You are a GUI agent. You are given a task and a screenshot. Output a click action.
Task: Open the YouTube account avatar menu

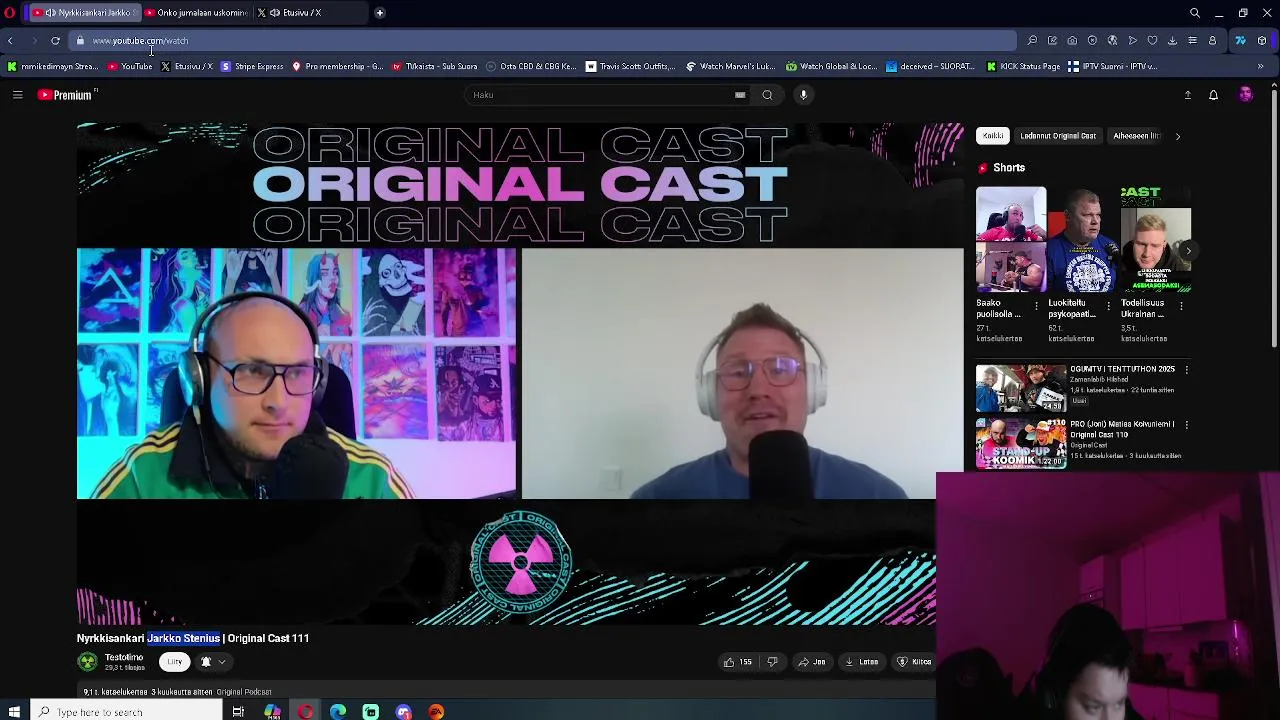click(1245, 95)
